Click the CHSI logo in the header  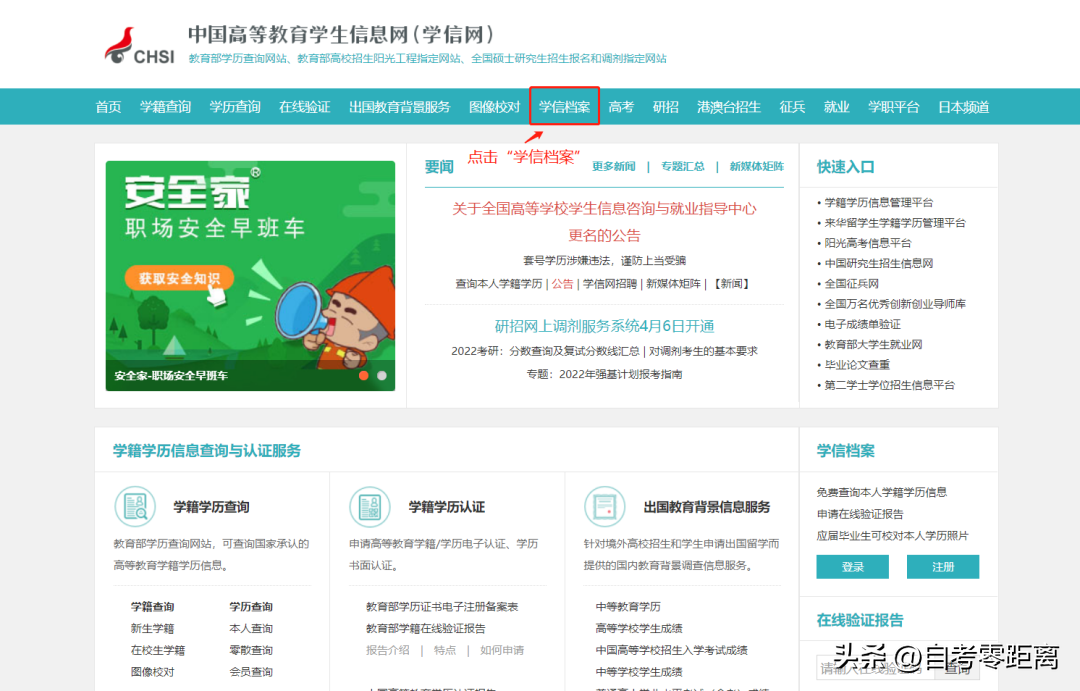tap(139, 46)
